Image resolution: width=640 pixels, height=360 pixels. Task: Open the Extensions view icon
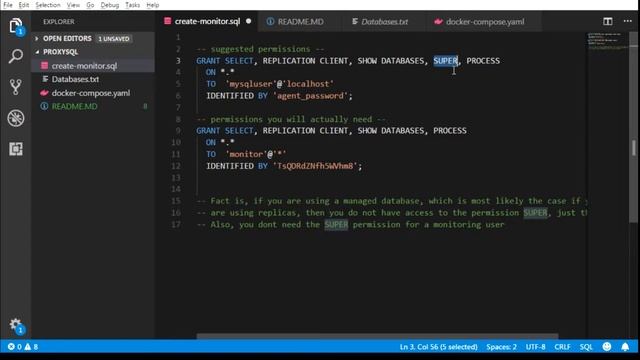pyautogui.click(x=16, y=149)
